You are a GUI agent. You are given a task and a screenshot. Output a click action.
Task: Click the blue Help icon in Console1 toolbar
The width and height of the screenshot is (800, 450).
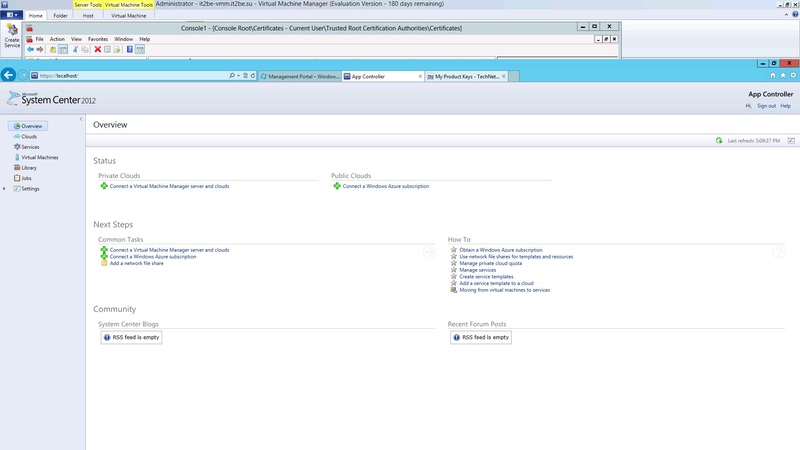point(130,49)
